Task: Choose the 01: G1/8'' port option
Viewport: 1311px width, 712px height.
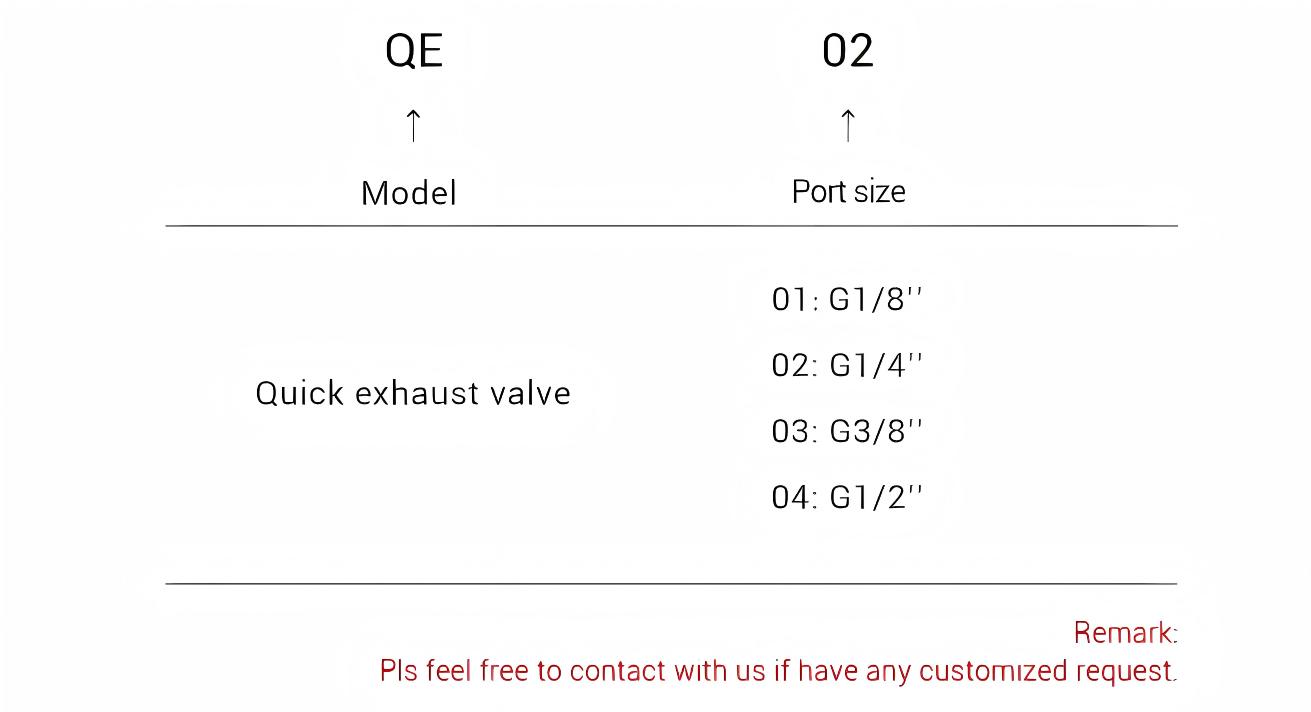Action: tap(846, 299)
